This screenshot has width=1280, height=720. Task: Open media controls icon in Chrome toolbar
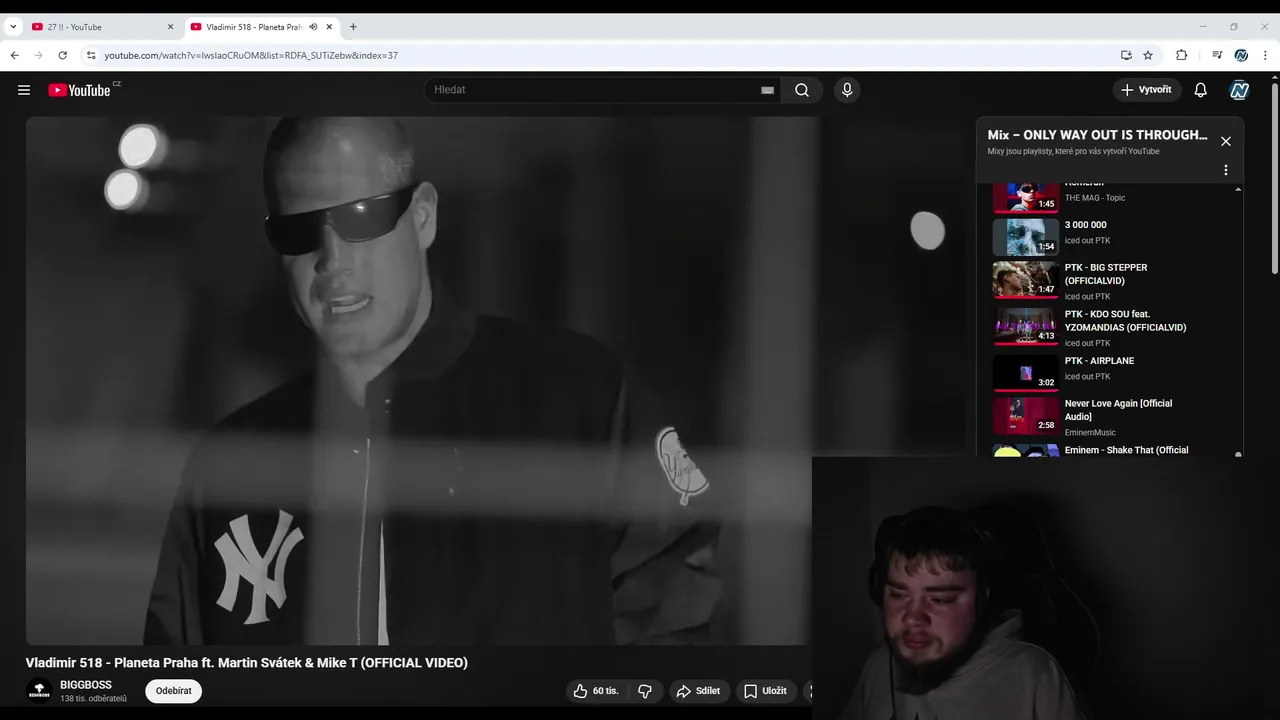(1217, 55)
